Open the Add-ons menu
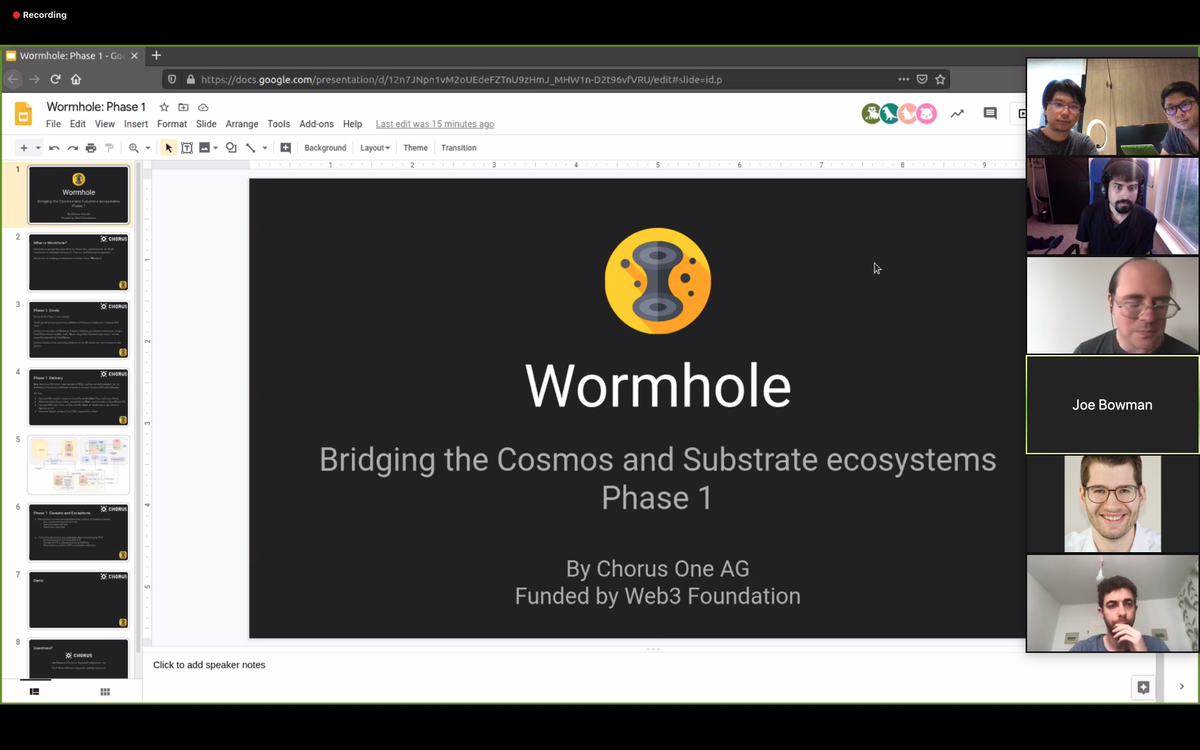 317,124
